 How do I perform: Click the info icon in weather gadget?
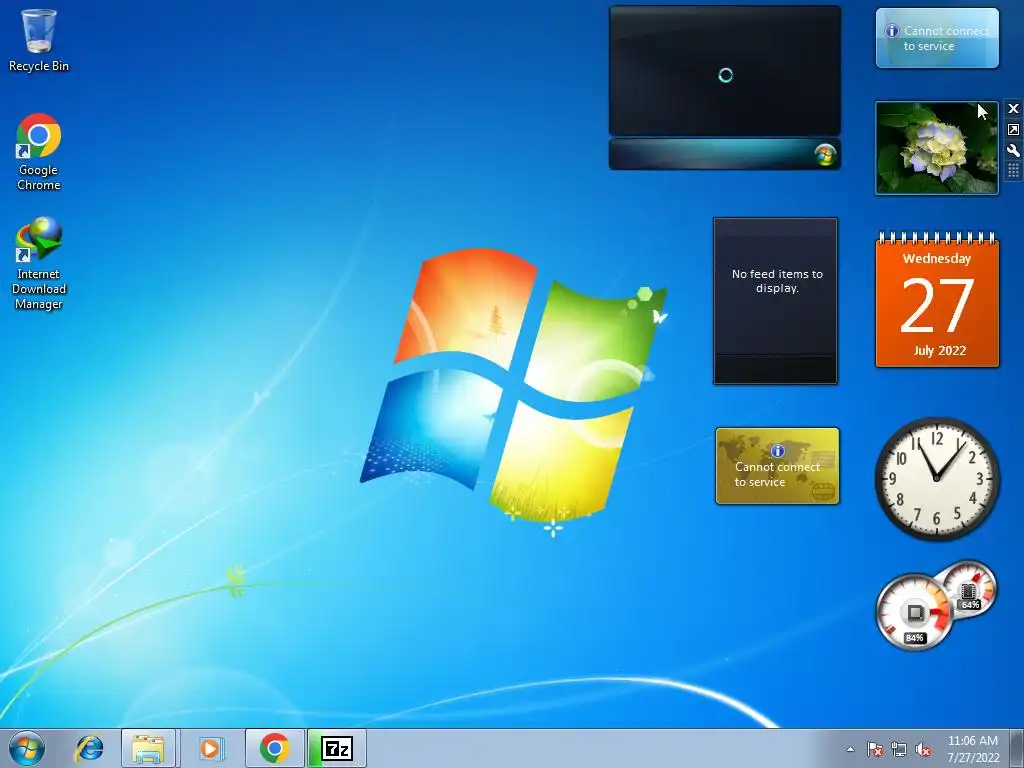click(x=891, y=31)
